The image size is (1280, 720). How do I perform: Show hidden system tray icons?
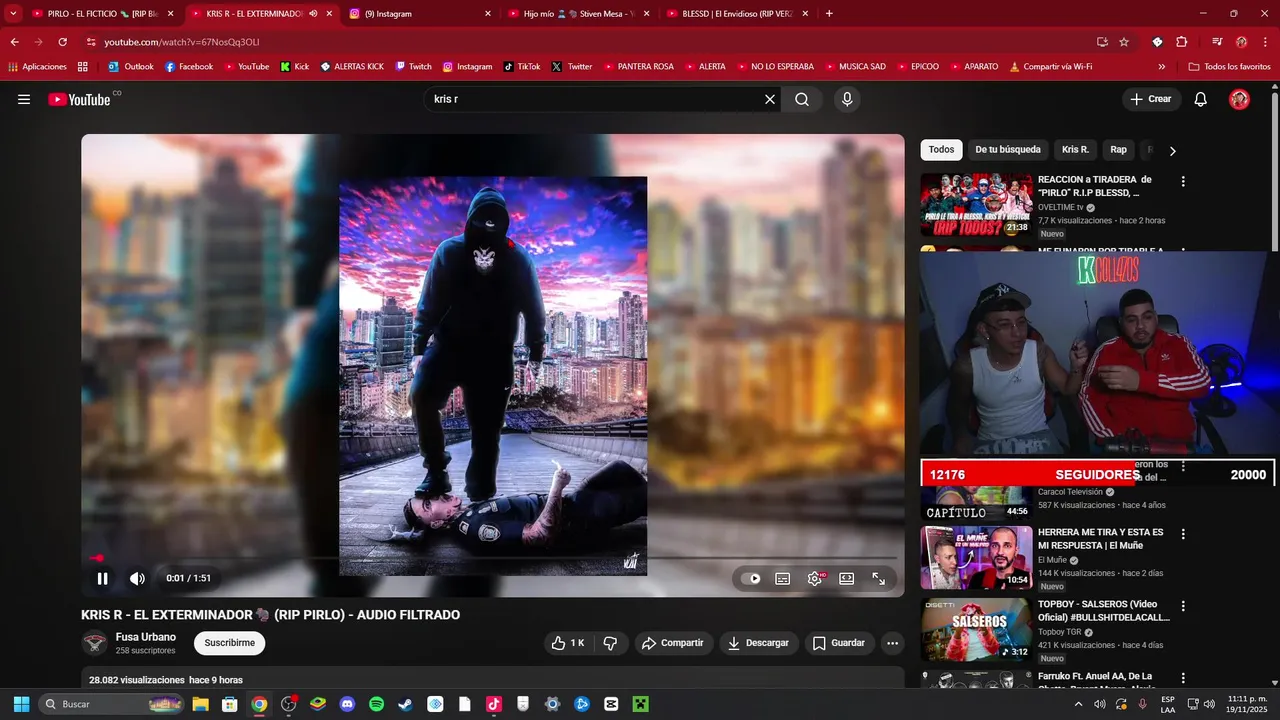coord(1078,704)
